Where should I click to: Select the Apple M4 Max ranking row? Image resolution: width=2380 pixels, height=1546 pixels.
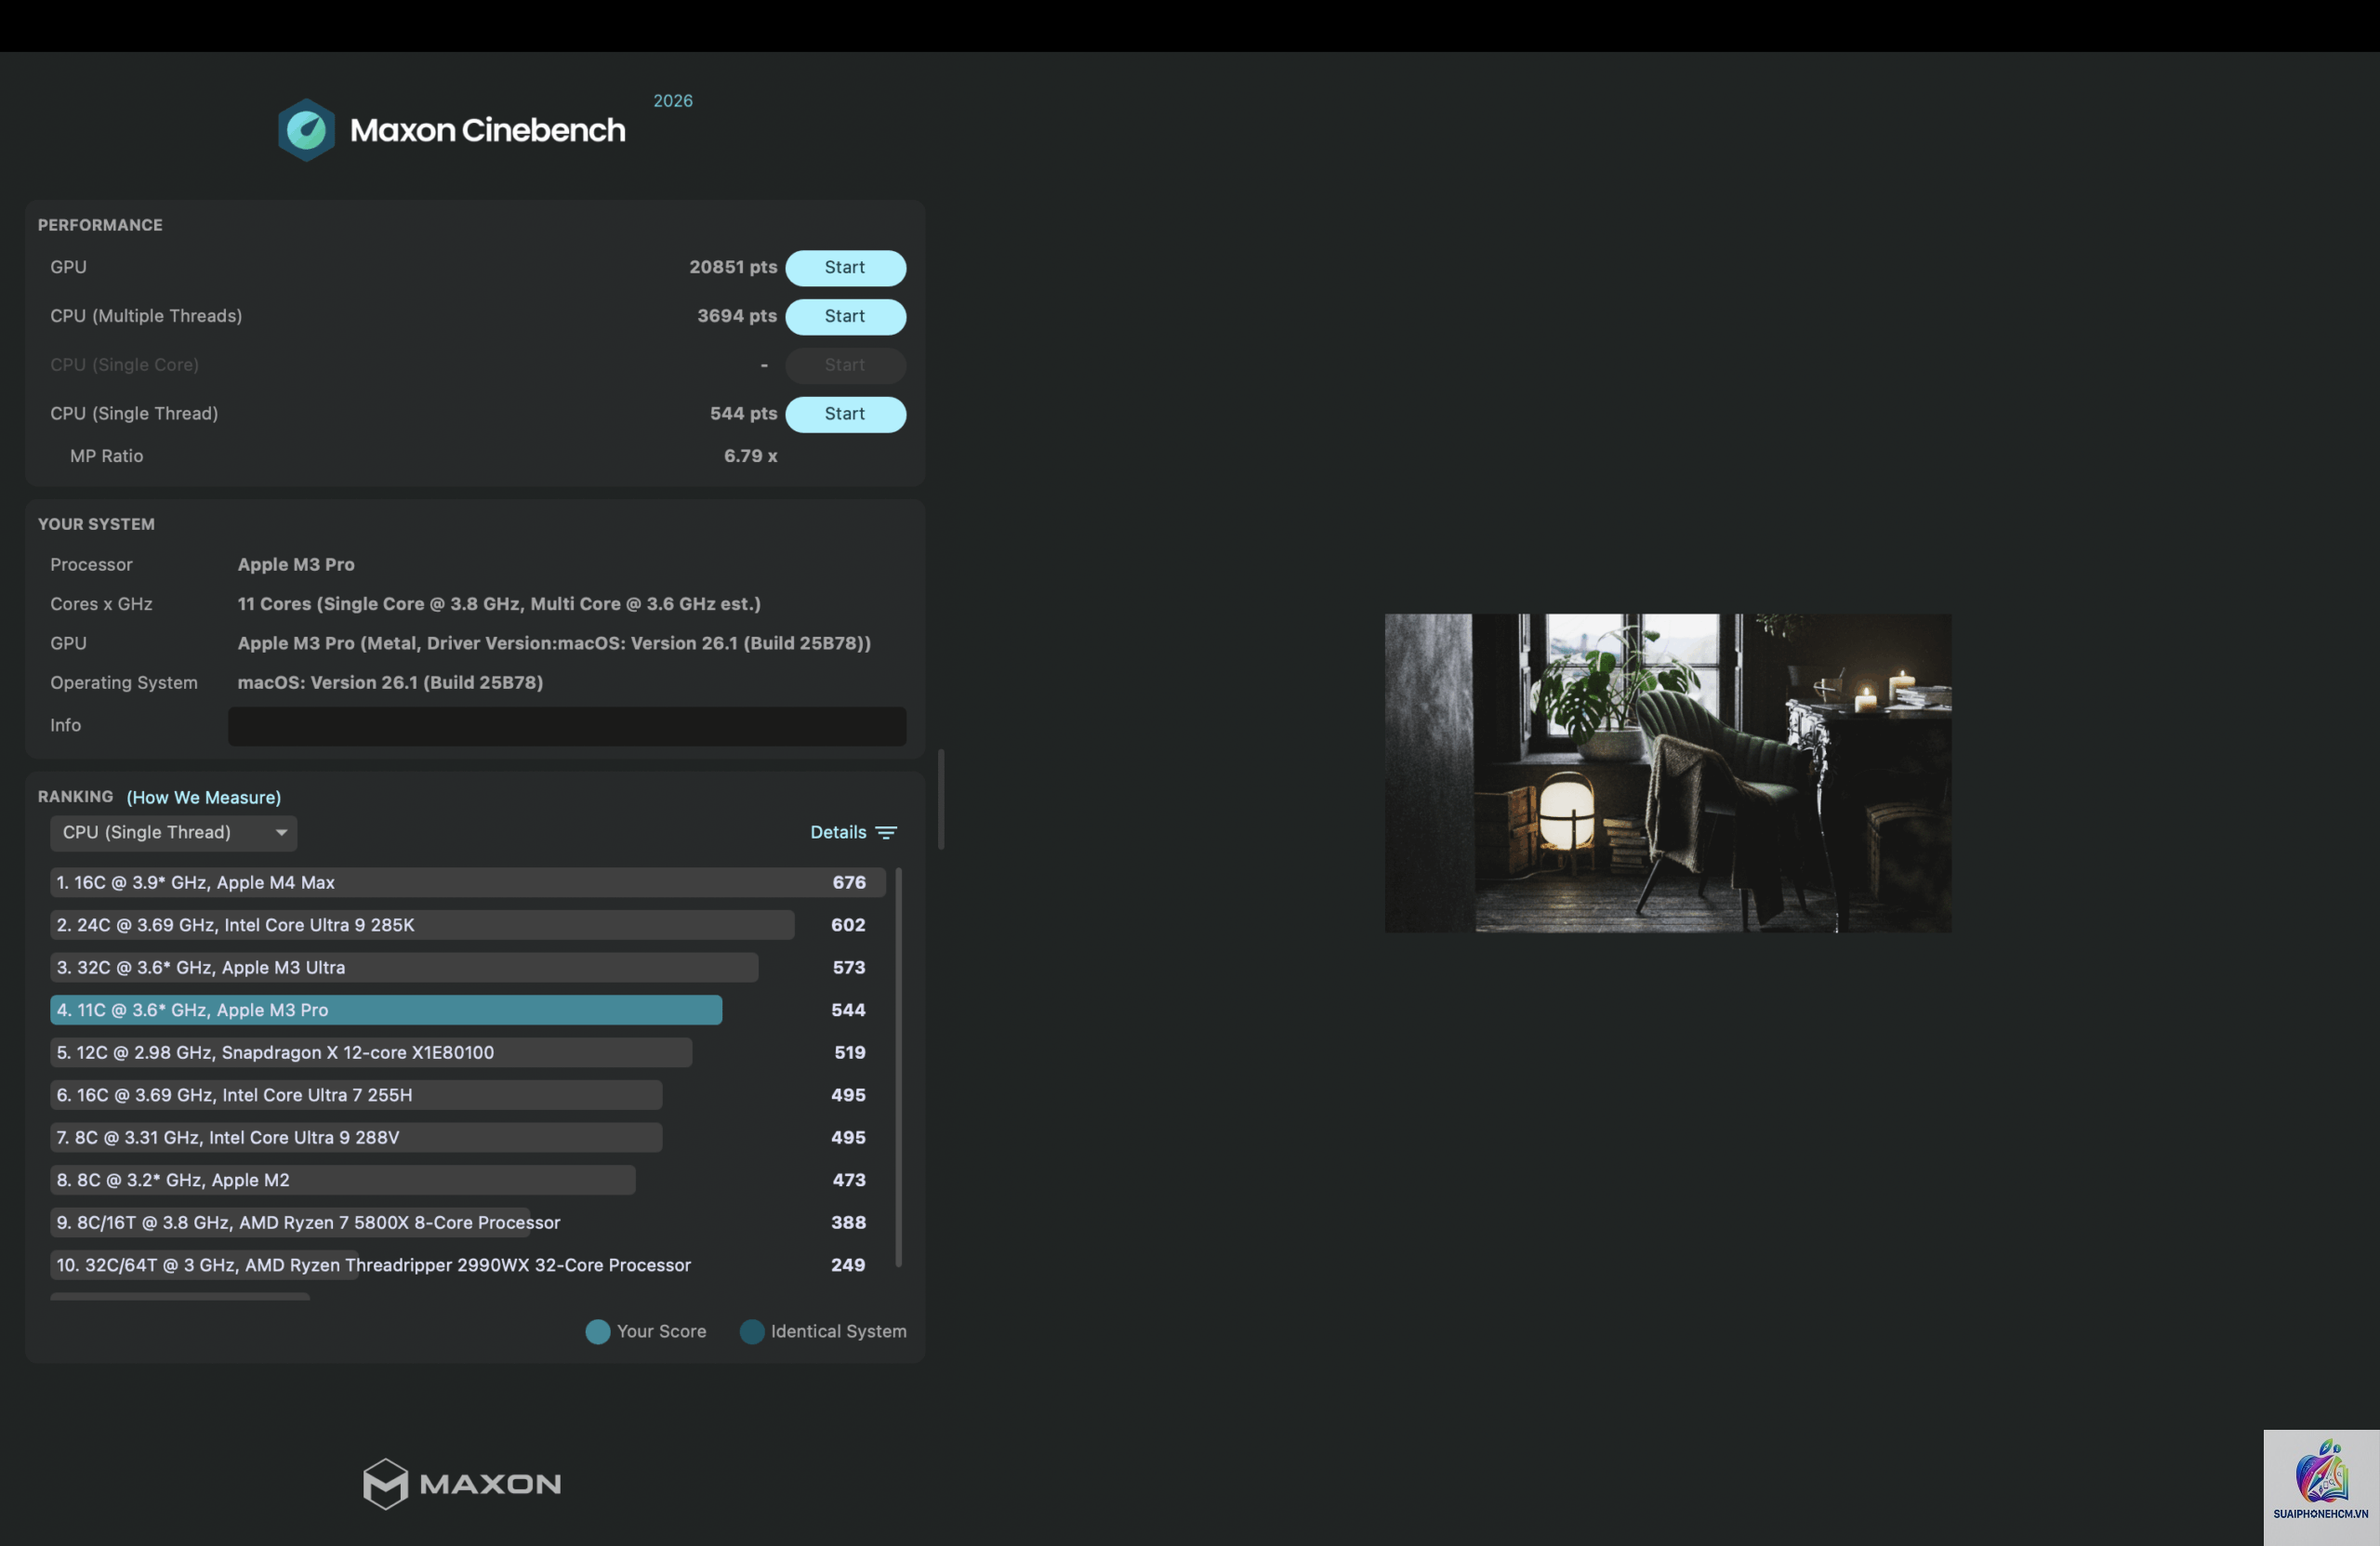pos(467,882)
